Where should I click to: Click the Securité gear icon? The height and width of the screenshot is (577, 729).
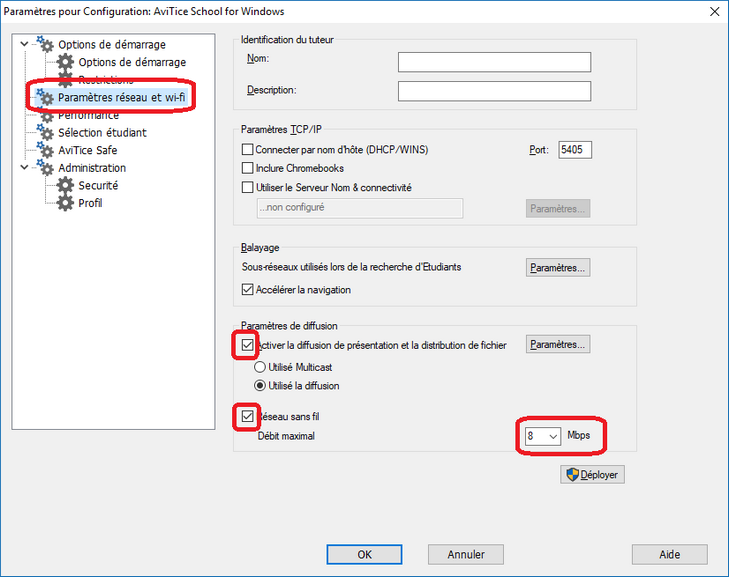point(65,186)
